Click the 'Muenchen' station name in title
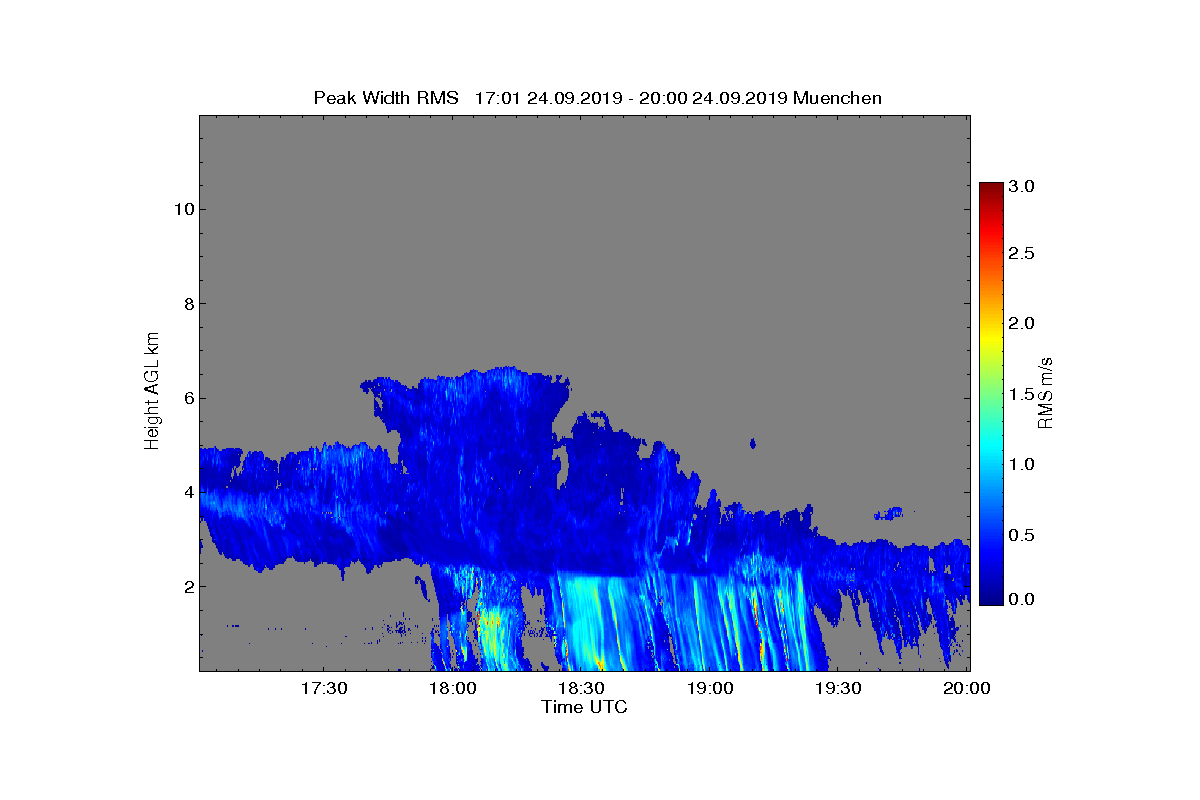This screenshot has height=800, width=1200. point(837,98)
